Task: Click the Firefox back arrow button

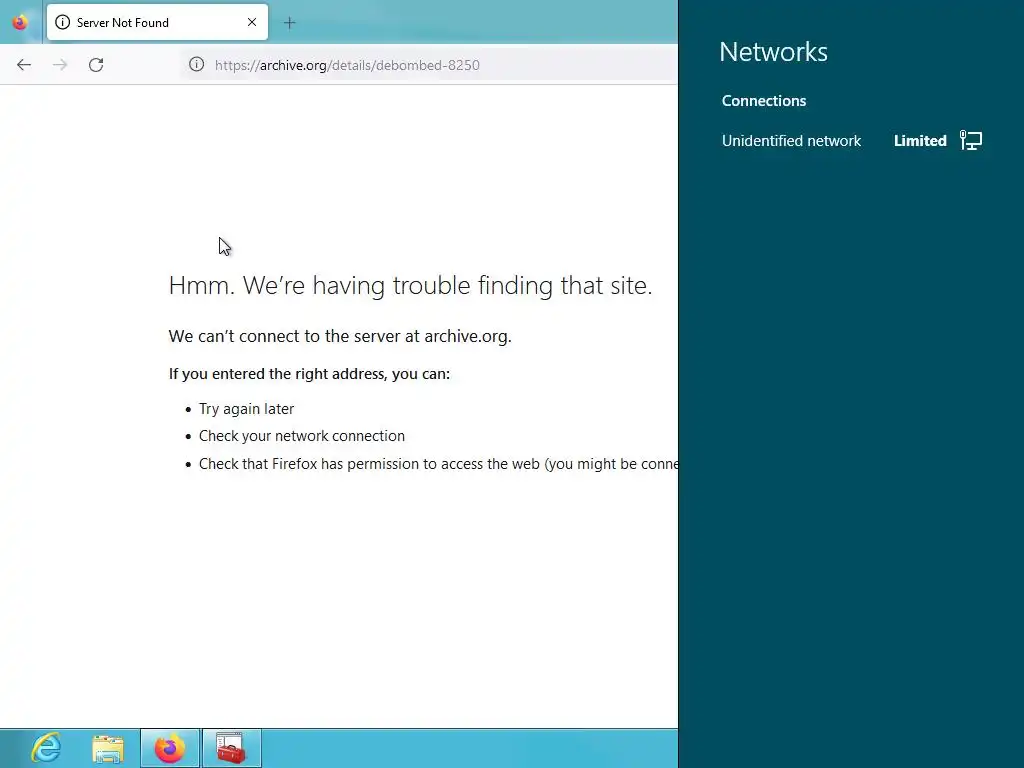Action: pyautogui.click(x=24, y=65)
